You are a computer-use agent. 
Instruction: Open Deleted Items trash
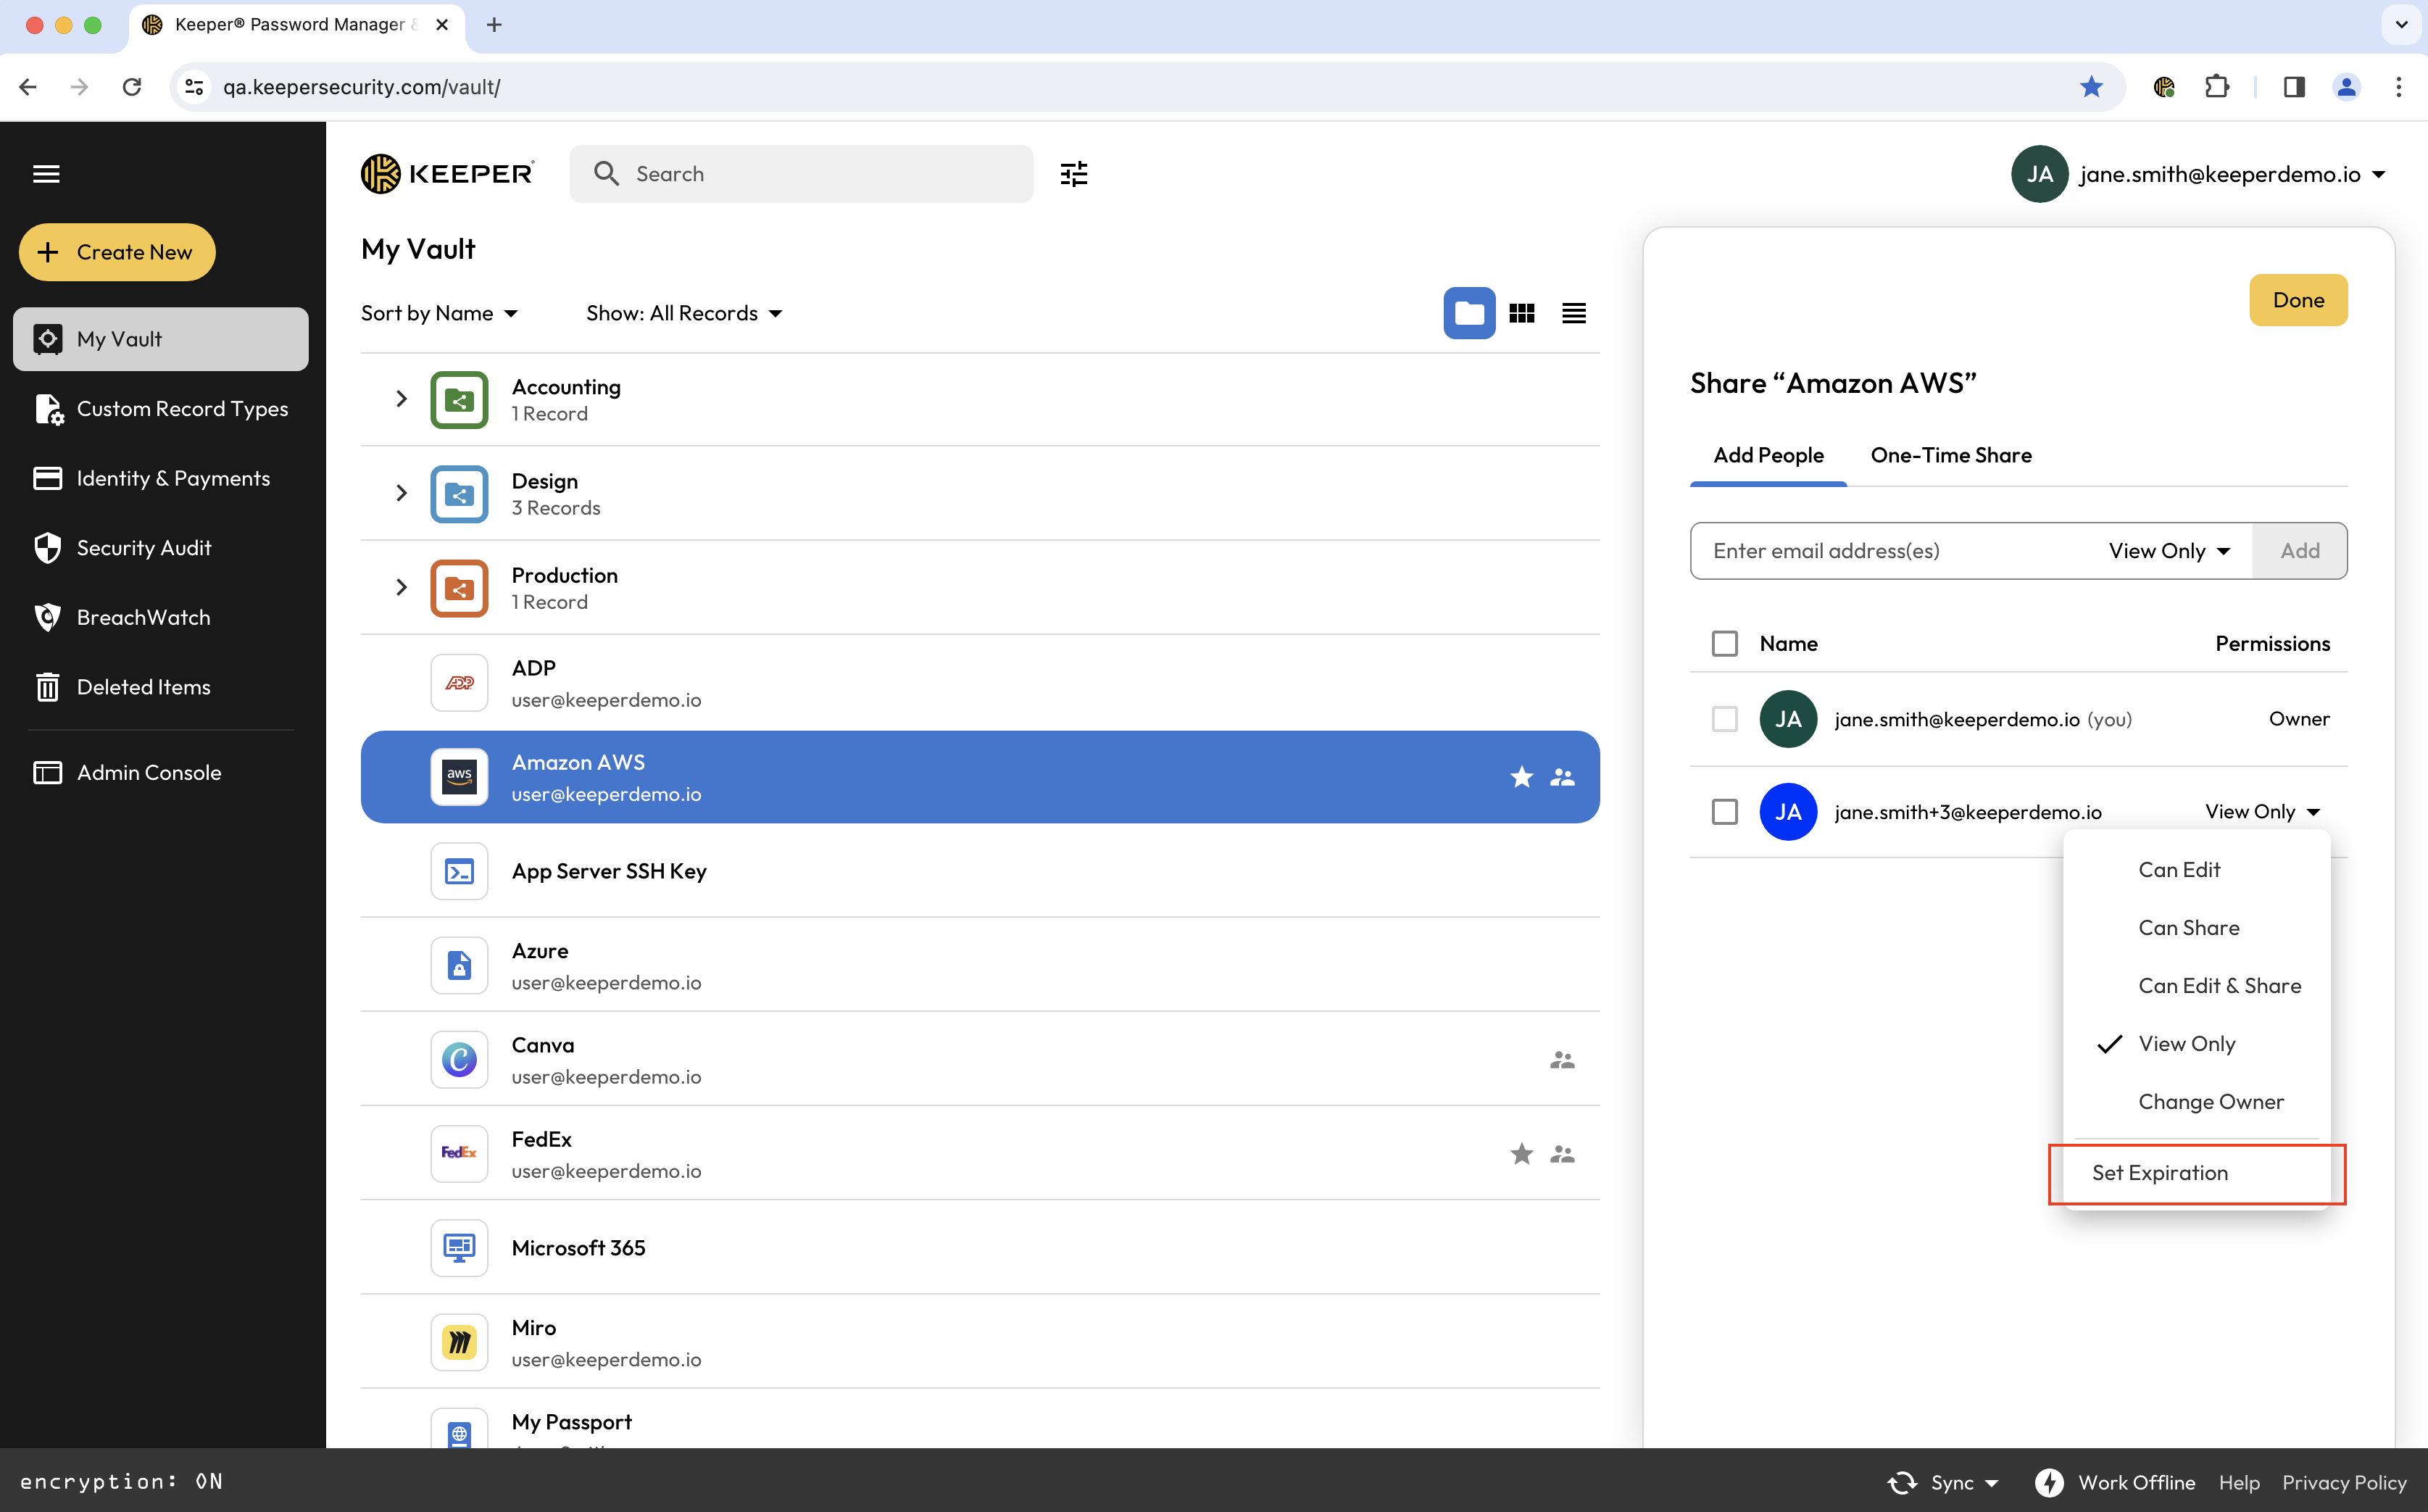point(143,687)
